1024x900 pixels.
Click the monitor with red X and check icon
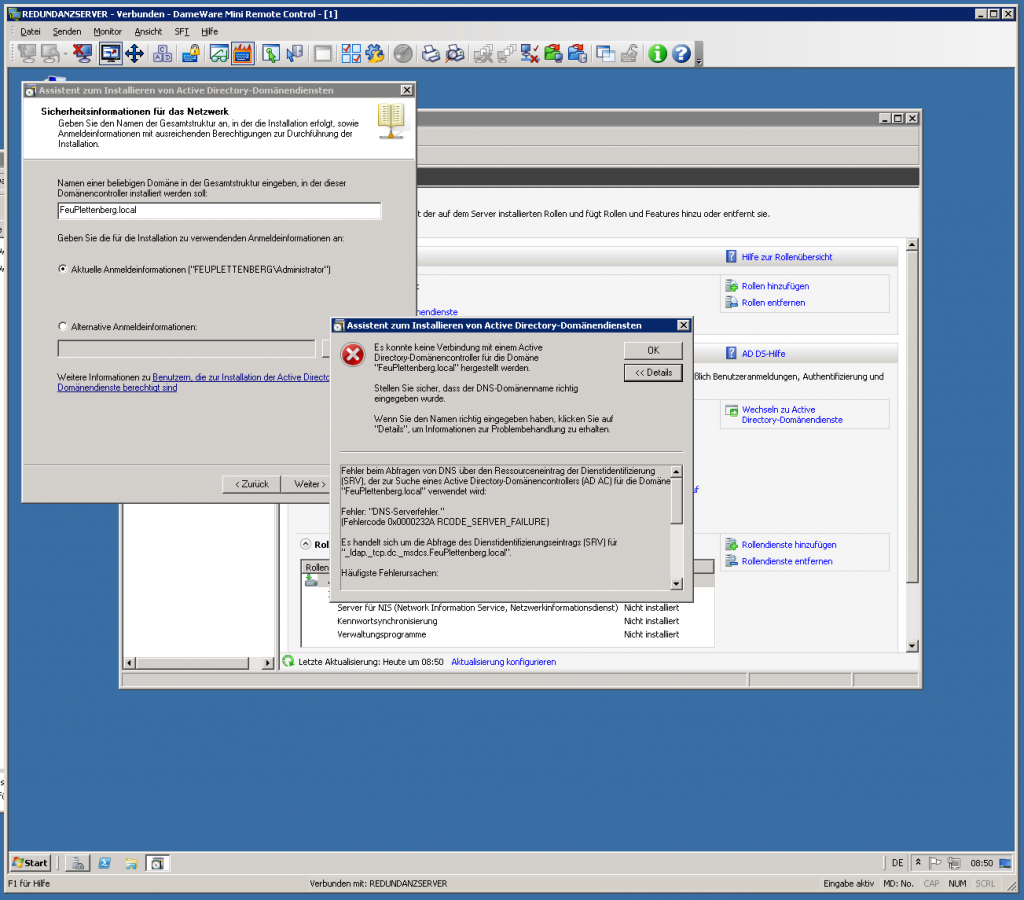[530, 54]
